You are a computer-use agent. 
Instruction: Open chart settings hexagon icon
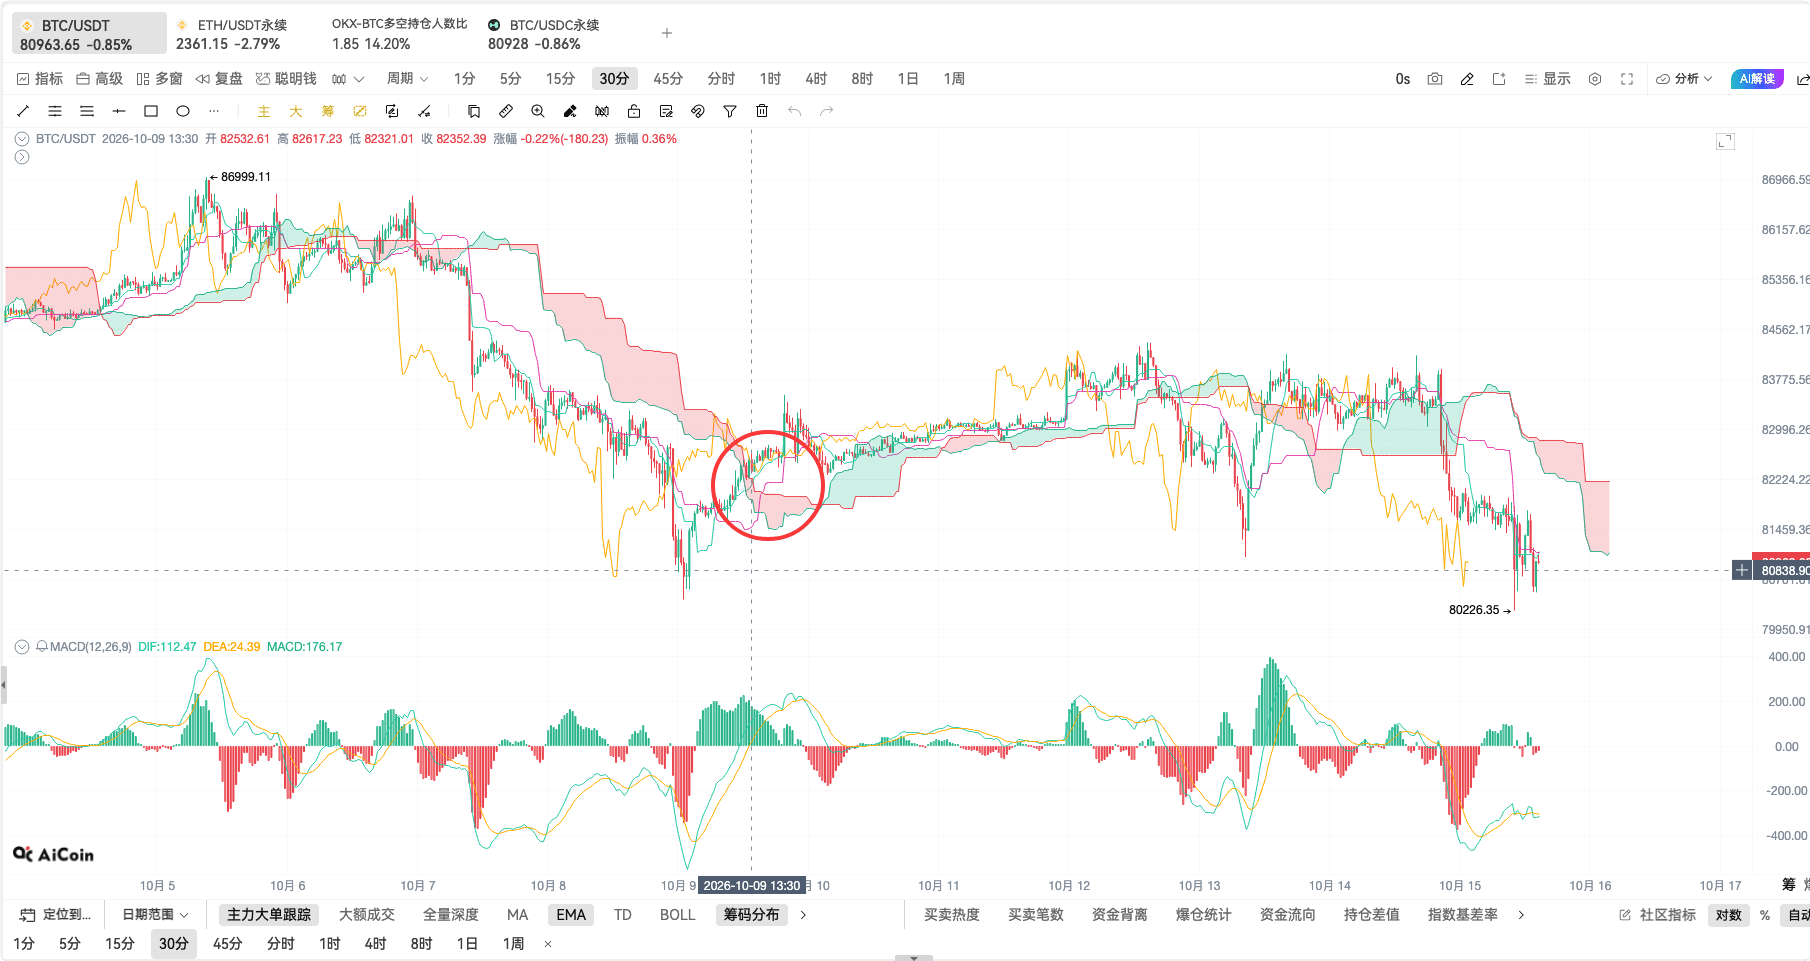[x=1595, y=79]
